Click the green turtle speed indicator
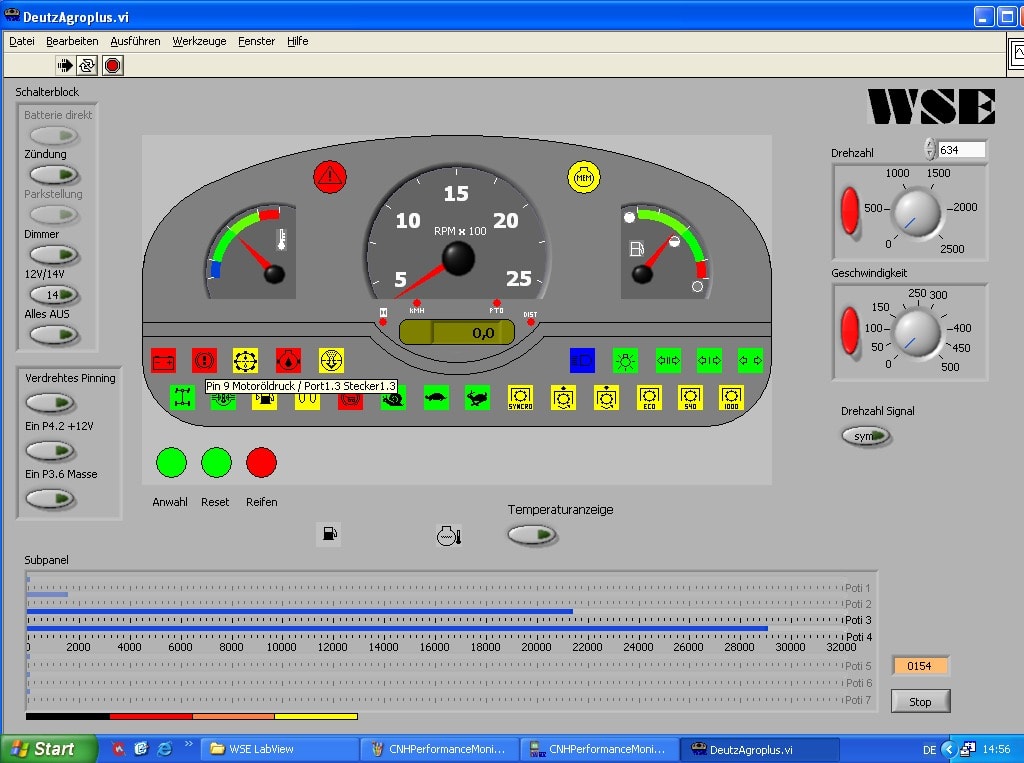Image resolution: width=1024 pixels, height=763 pixels. pyautogui.click(x=436, y=397)
